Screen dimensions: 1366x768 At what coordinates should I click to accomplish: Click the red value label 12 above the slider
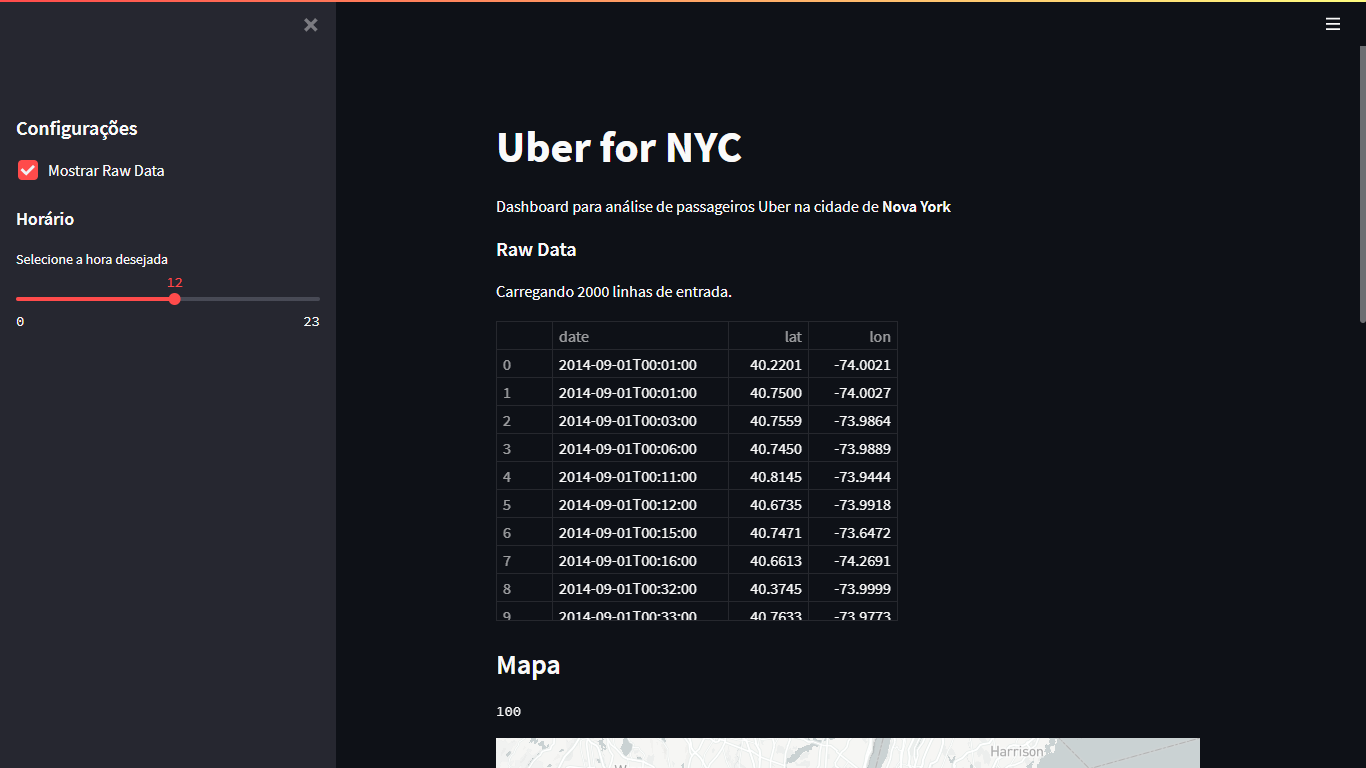coord(175,283)
